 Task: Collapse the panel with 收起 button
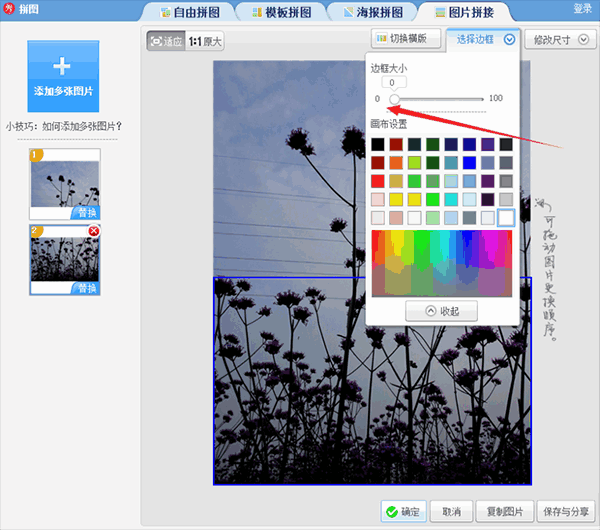coord(441,311)
